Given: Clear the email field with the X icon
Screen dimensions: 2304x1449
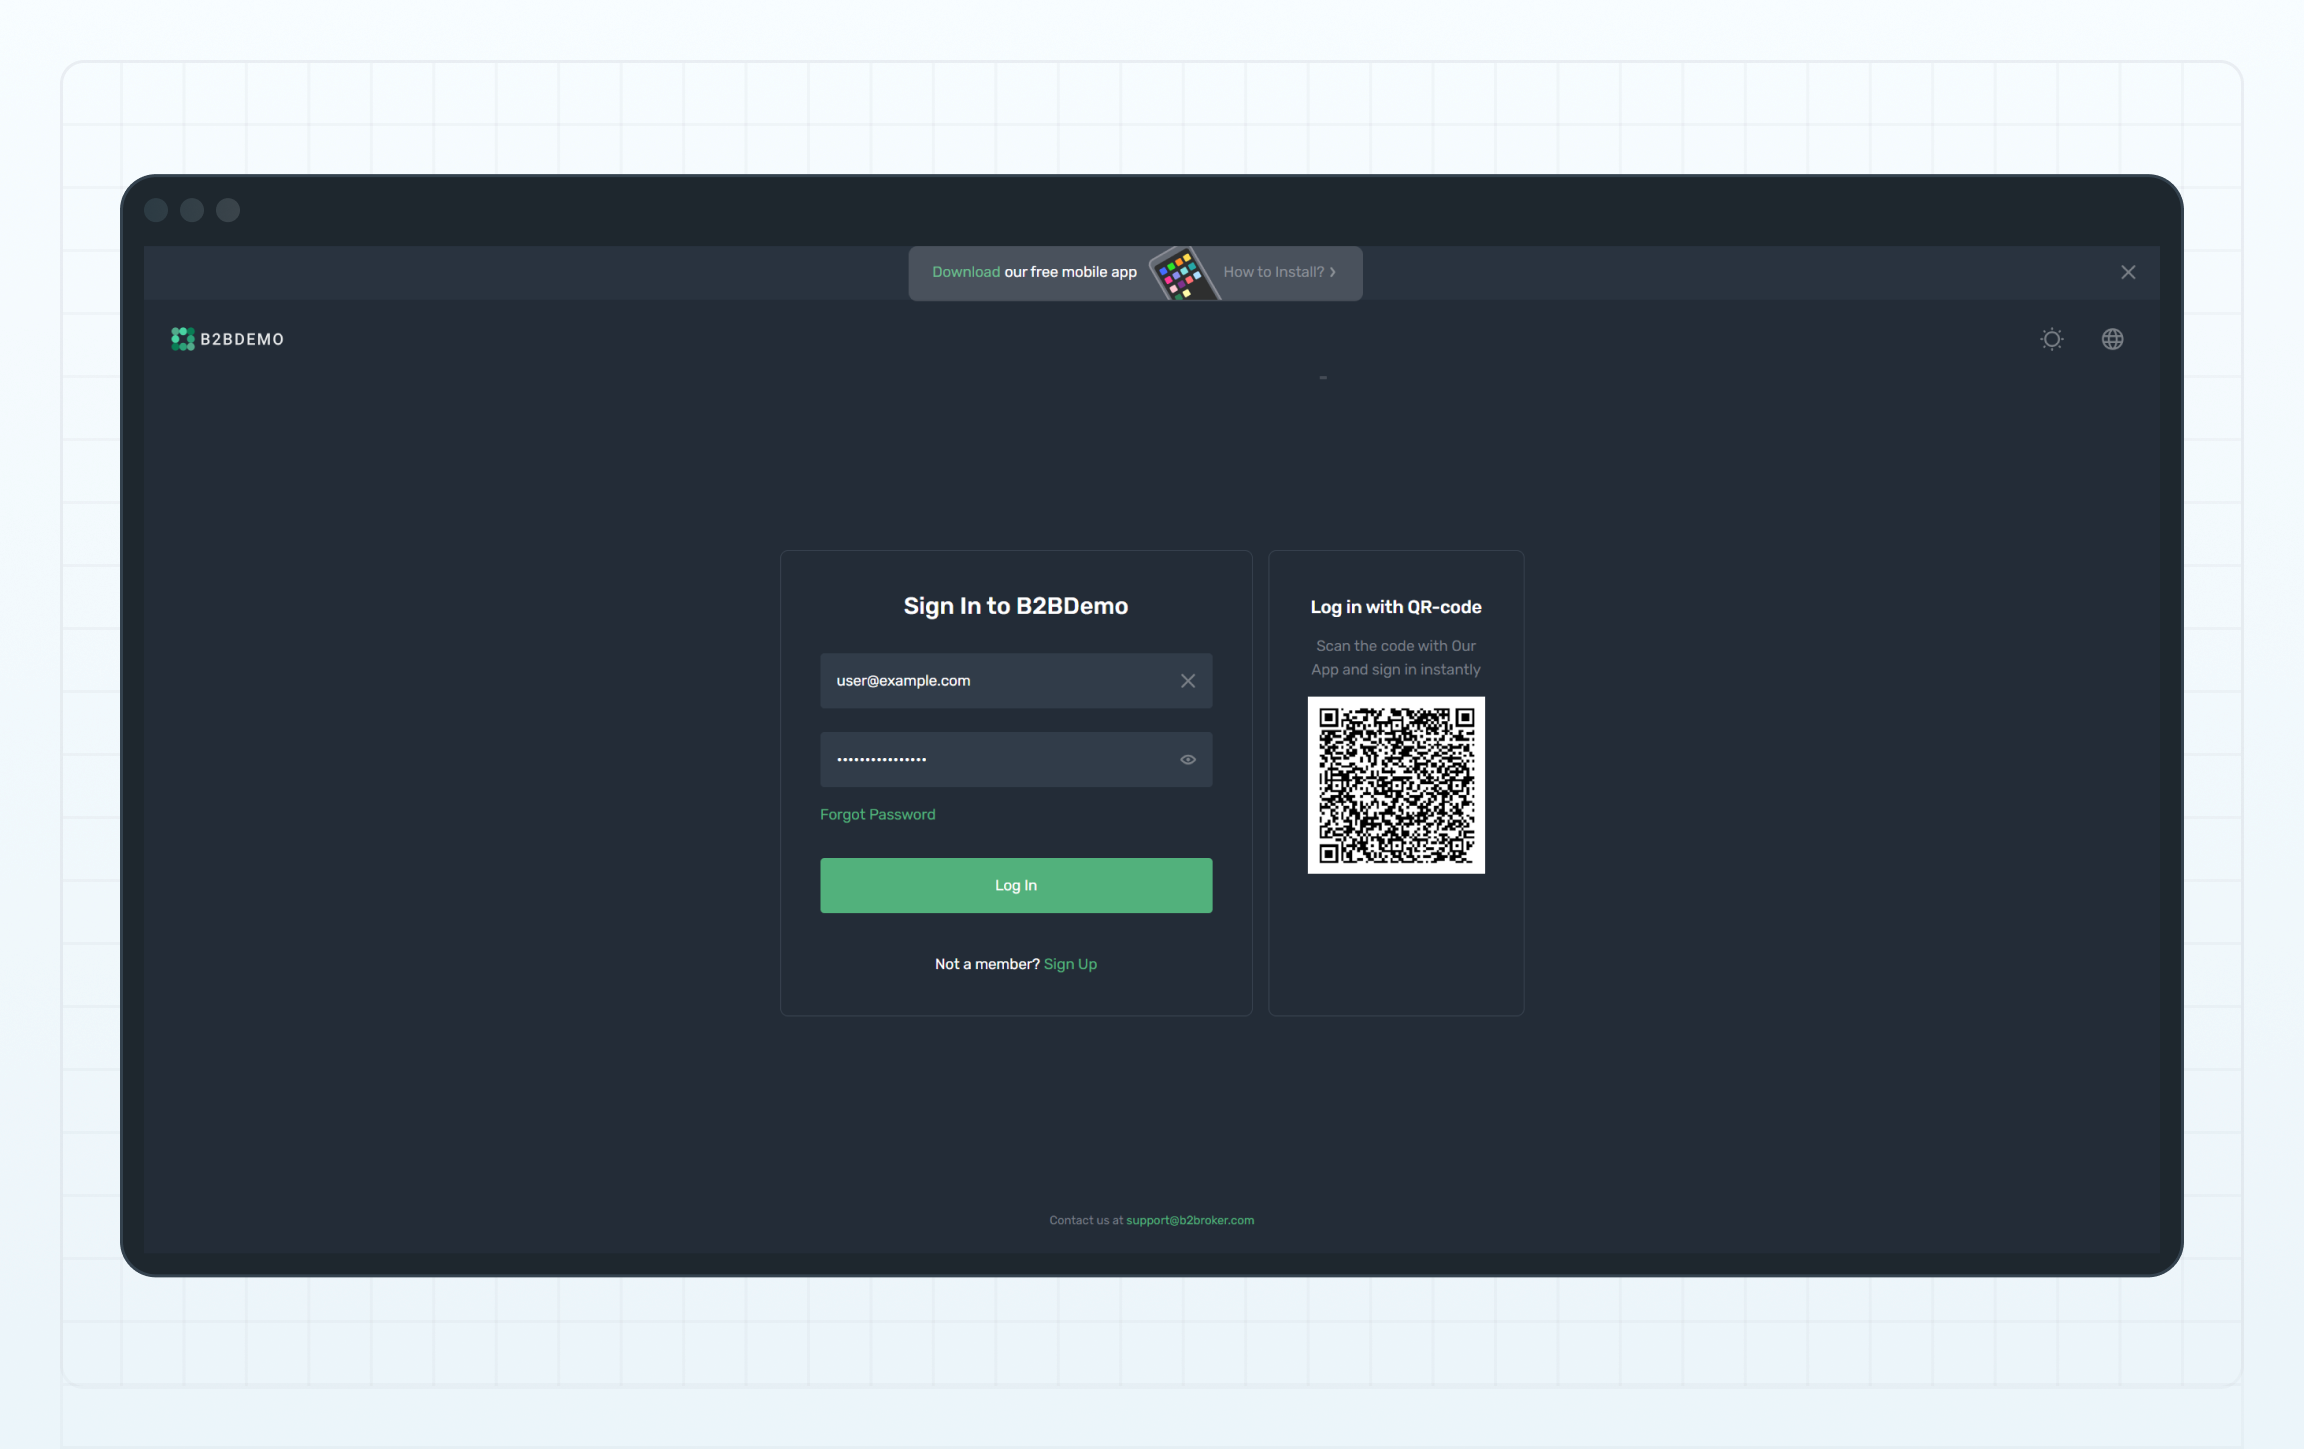Looking at the screenshot, I should [1187, 681].
